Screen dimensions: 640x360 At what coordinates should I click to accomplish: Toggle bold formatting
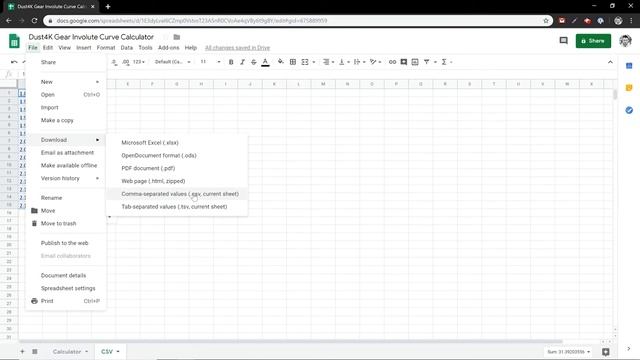click(231, 62)
